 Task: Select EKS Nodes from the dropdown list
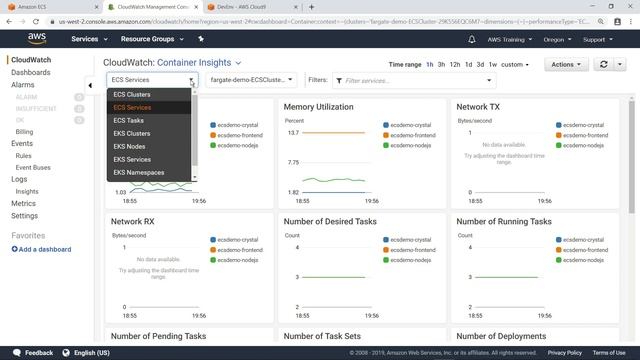149,147
